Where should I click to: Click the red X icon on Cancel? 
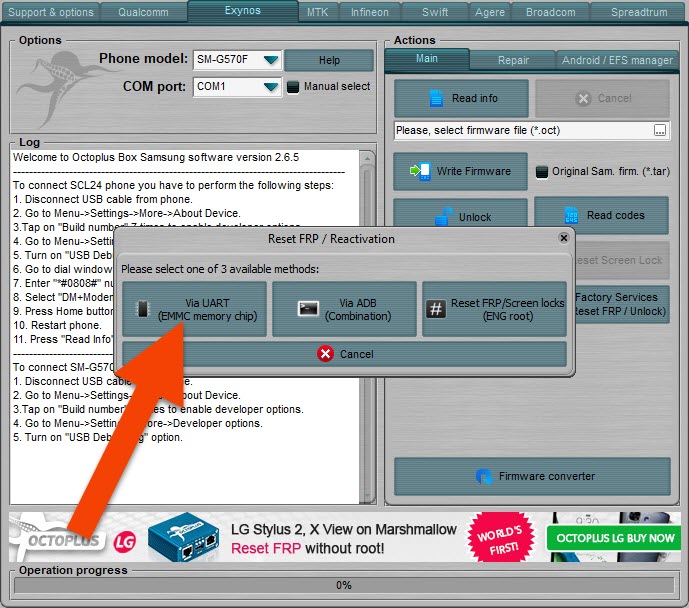pos(325,354)
